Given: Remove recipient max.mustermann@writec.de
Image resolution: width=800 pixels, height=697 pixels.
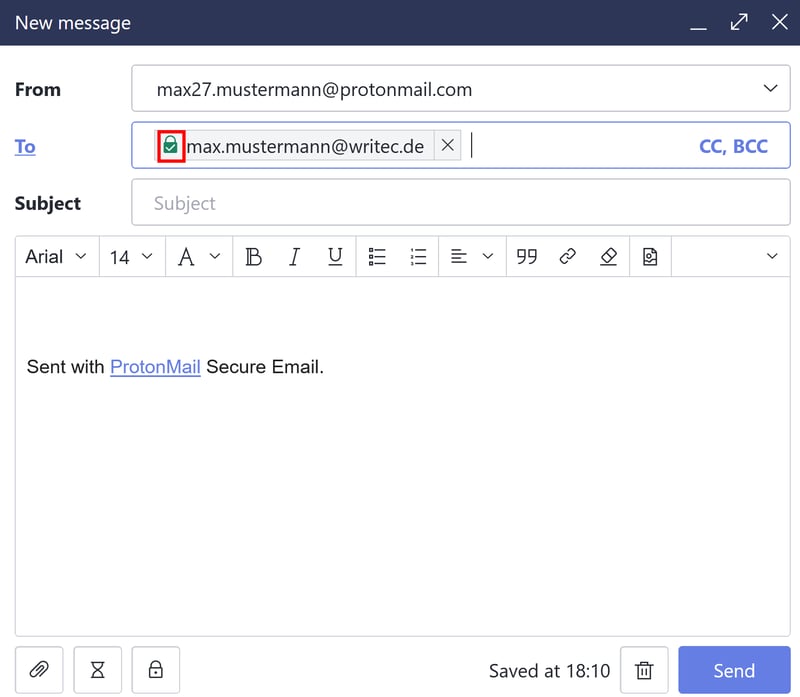Looking at the screenshot, I should tap(447, 145).
